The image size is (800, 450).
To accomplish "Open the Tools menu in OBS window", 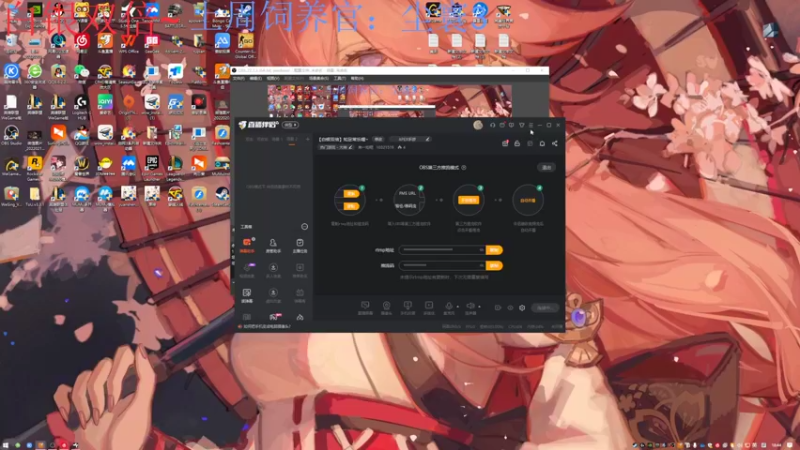I will 339,79.
